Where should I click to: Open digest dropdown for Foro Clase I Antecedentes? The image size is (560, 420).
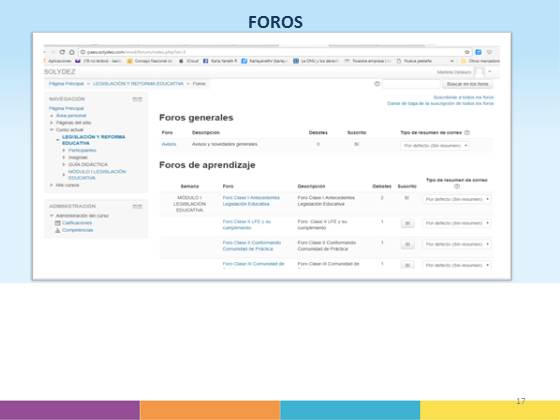click(x=458, y=199)
